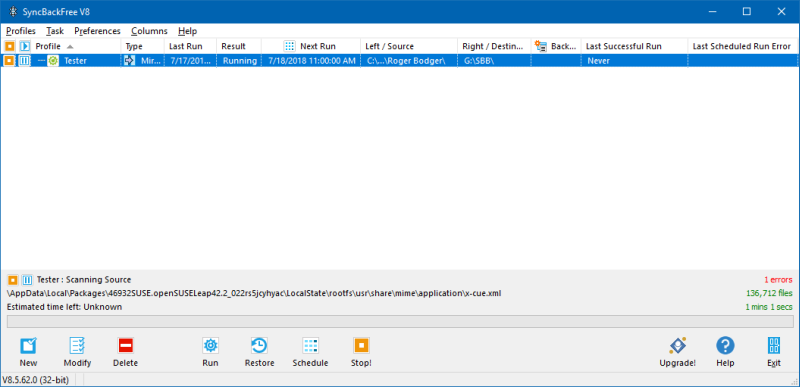Click the mirror type icon in Tester row
800x387 pixels.
[130, 61]
